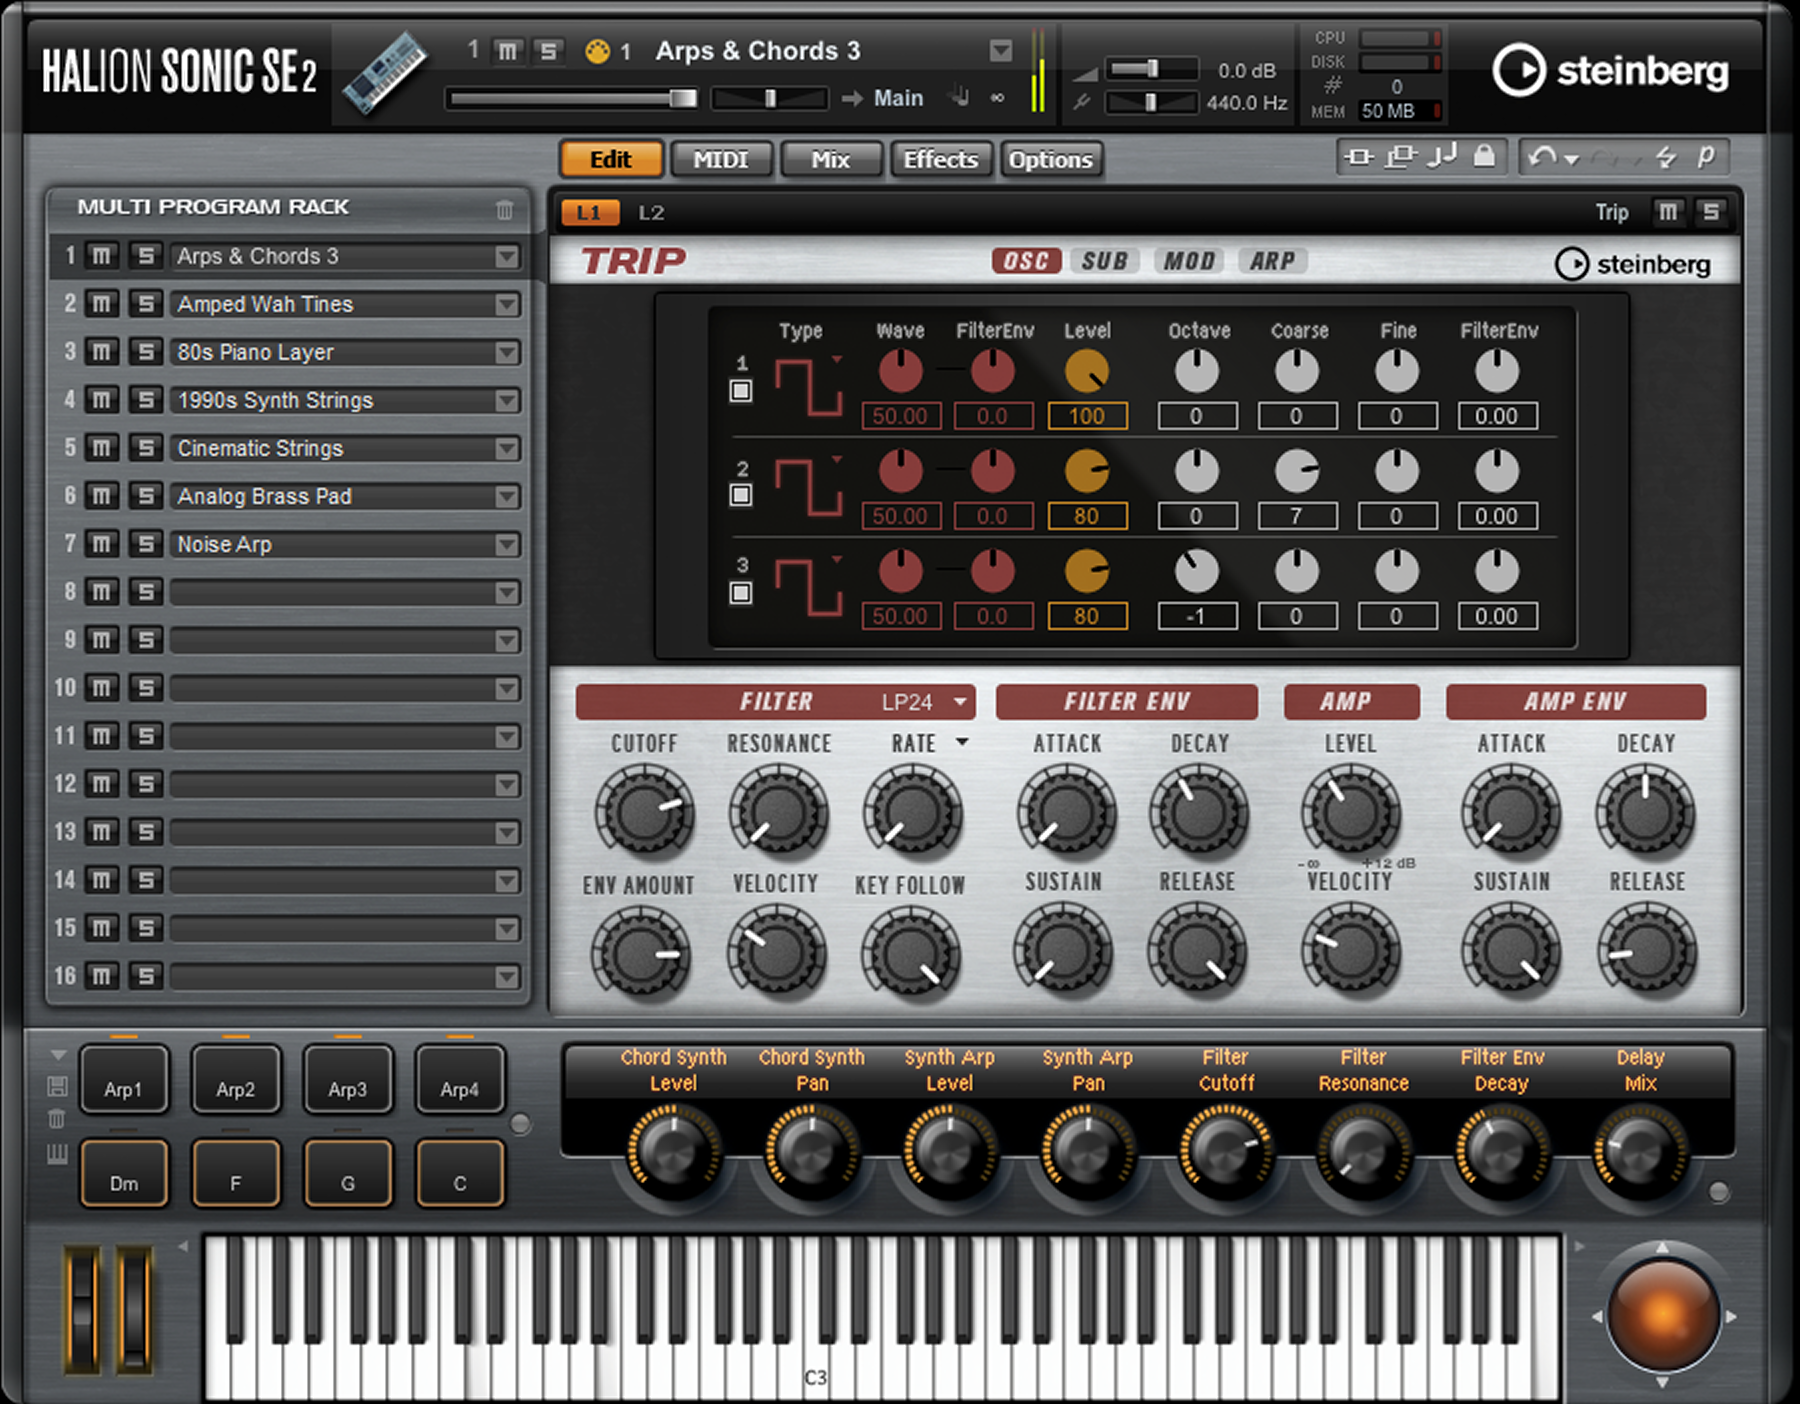Click the musical notes FlexPhraser icon
Image resolution: width=1800 pixels, height=1404 pixels.
tap(1441, 156)
